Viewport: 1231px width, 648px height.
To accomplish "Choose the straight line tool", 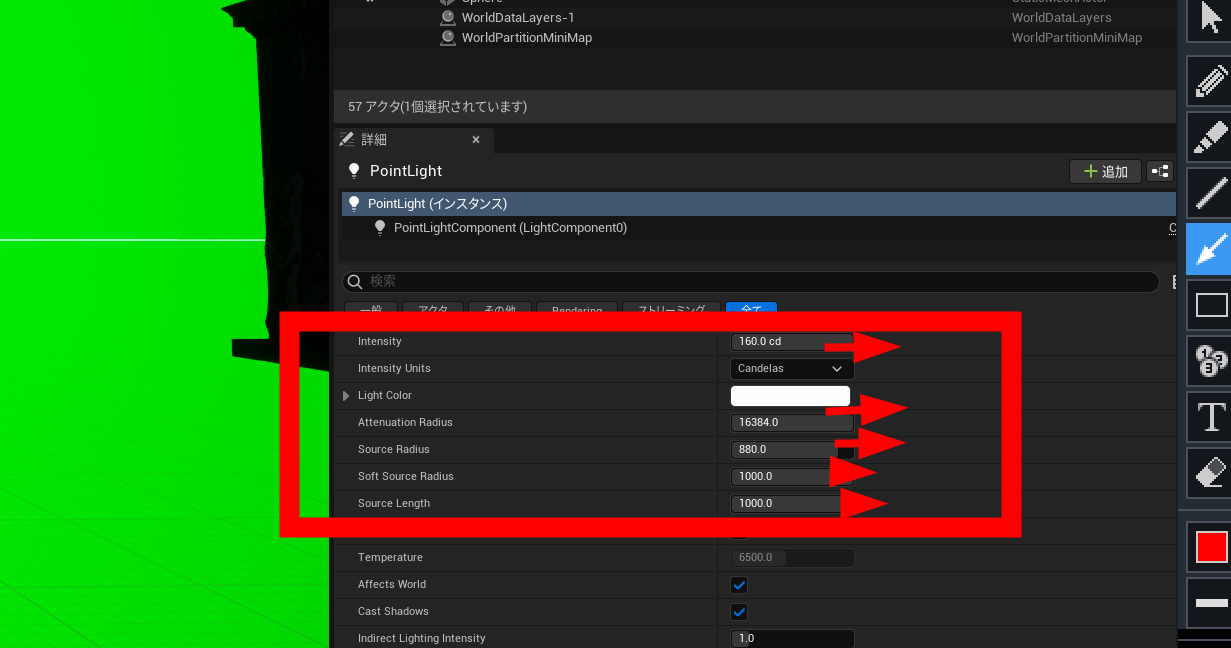I will tap(1211, 194).
